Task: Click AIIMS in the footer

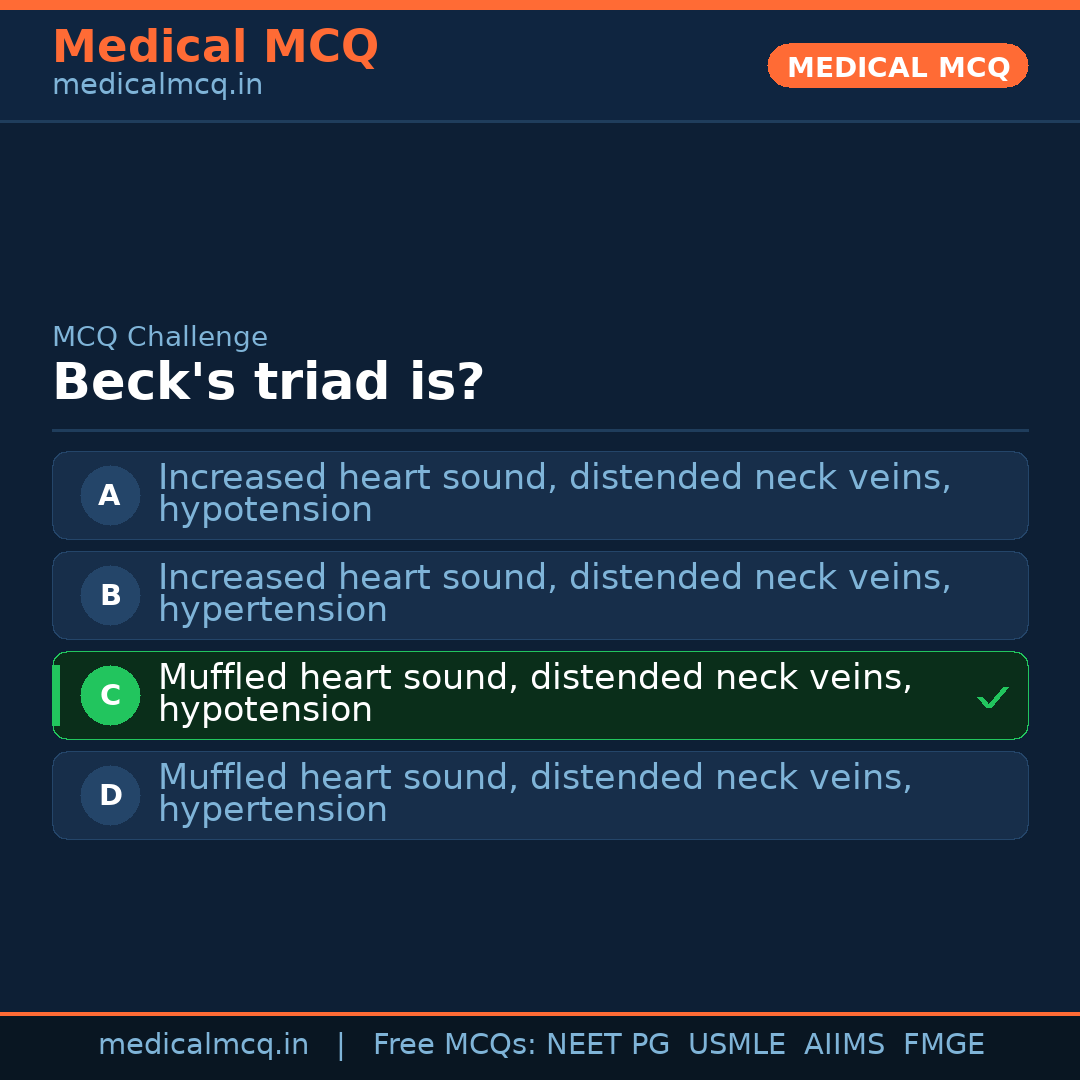Action: click(x=844, y=1045)
